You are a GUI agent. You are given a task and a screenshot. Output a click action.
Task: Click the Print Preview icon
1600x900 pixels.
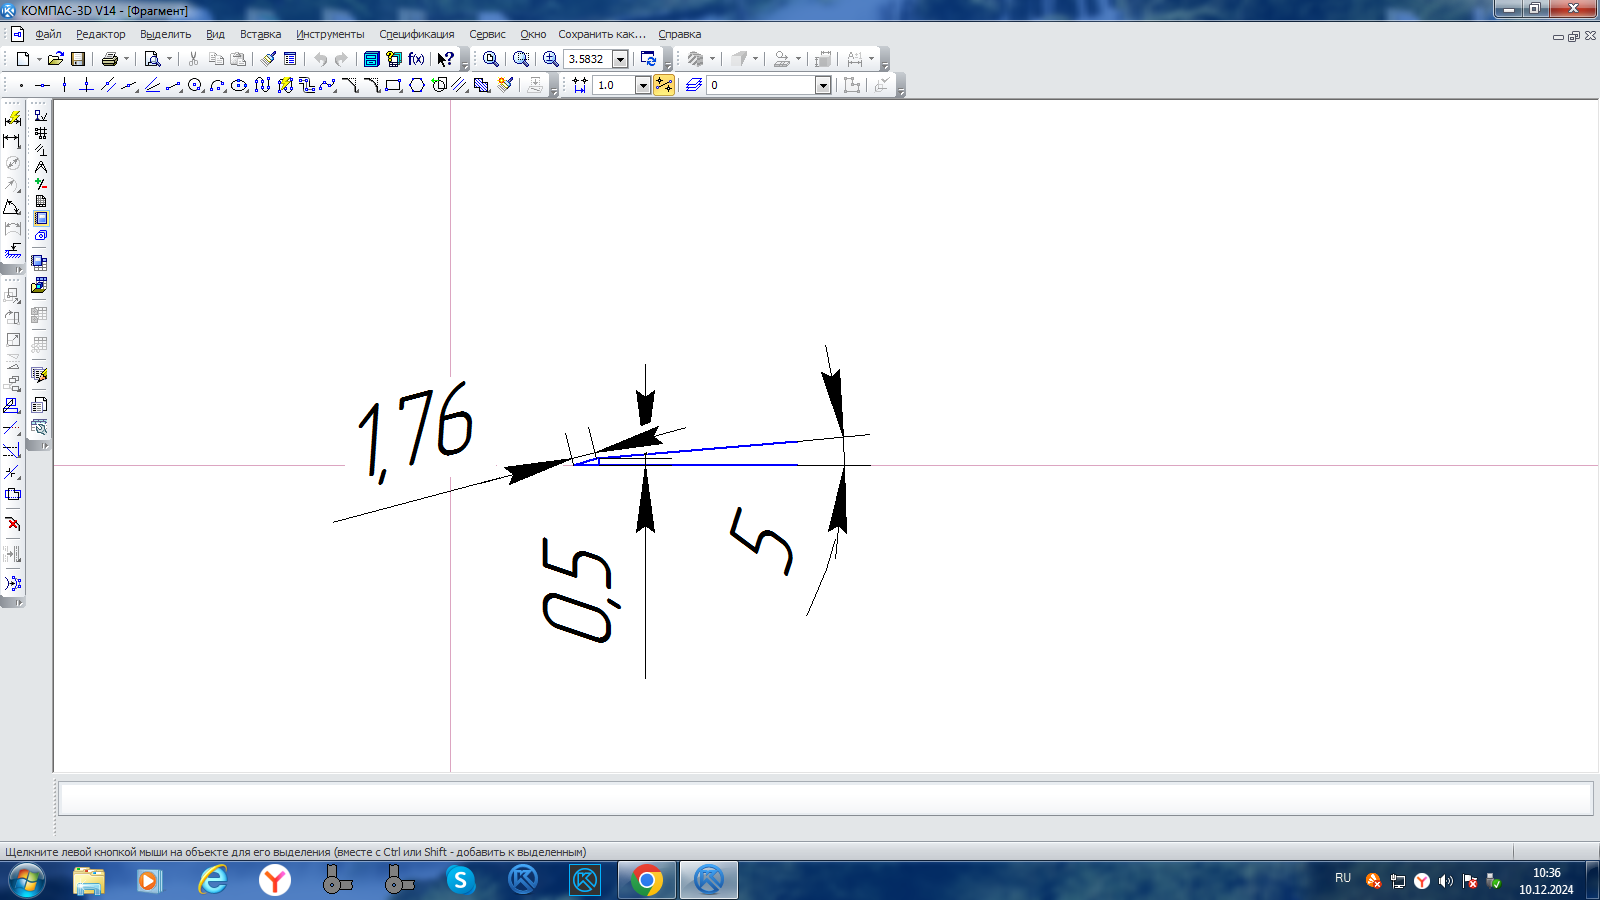(x=152, y=59)
